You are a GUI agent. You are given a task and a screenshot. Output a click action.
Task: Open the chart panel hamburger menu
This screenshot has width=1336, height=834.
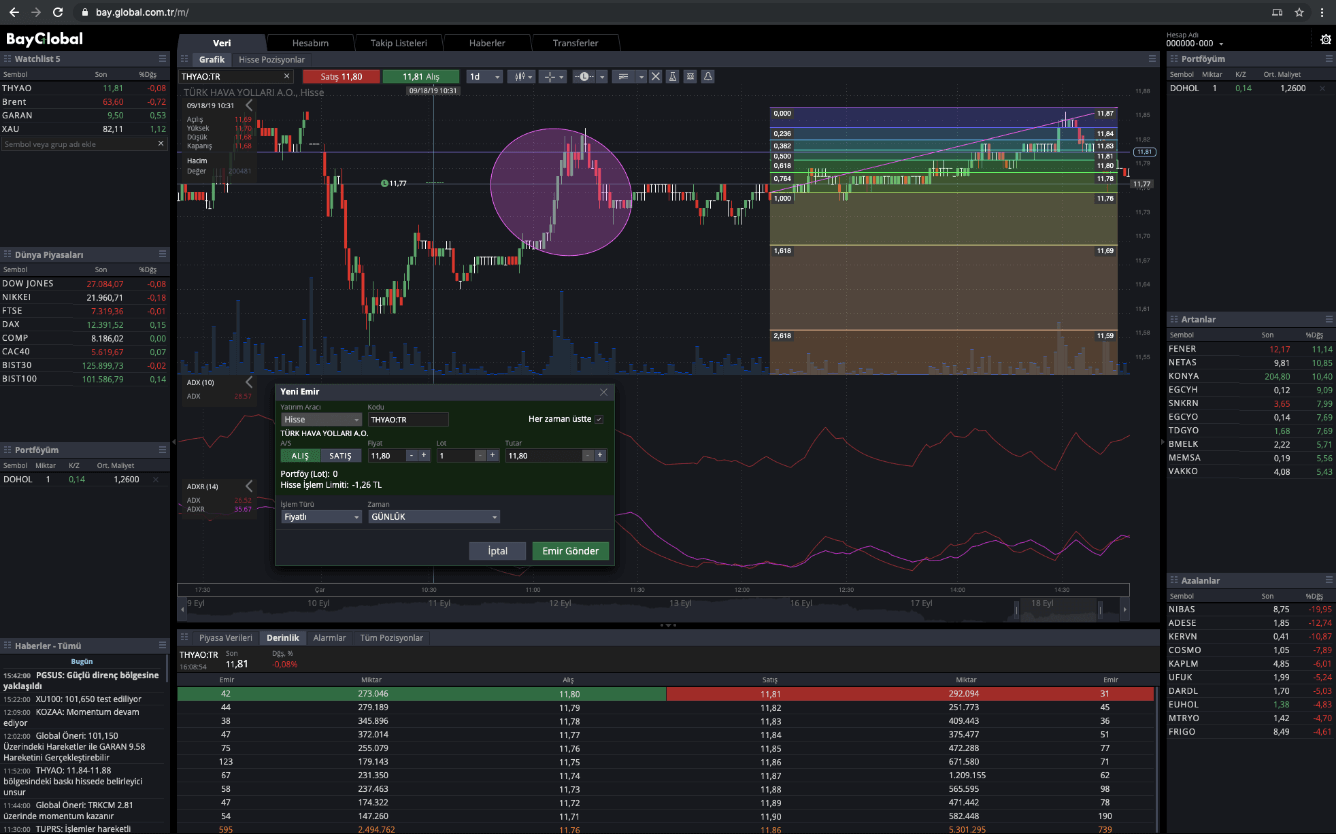[1152, 60]
